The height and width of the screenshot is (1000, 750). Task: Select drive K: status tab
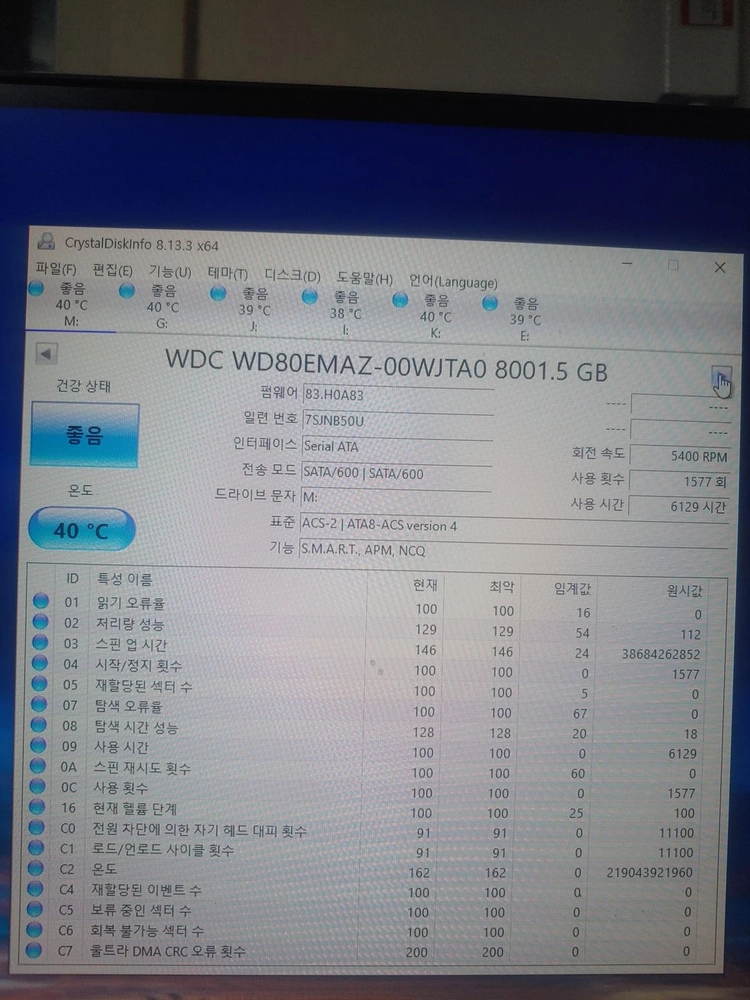coord(435,316)
